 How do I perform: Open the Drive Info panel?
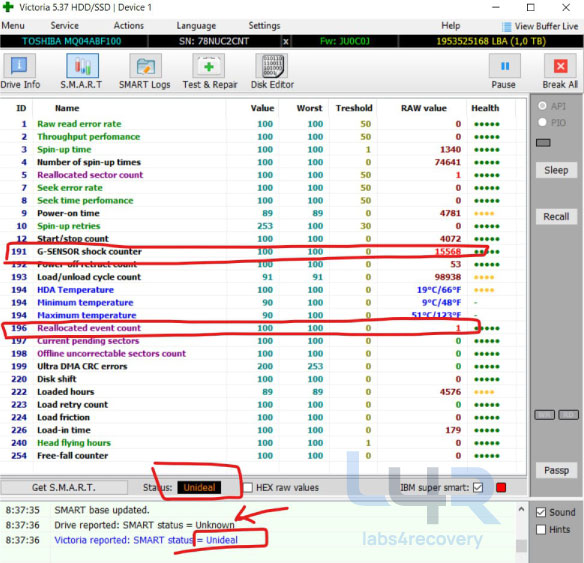19,66
